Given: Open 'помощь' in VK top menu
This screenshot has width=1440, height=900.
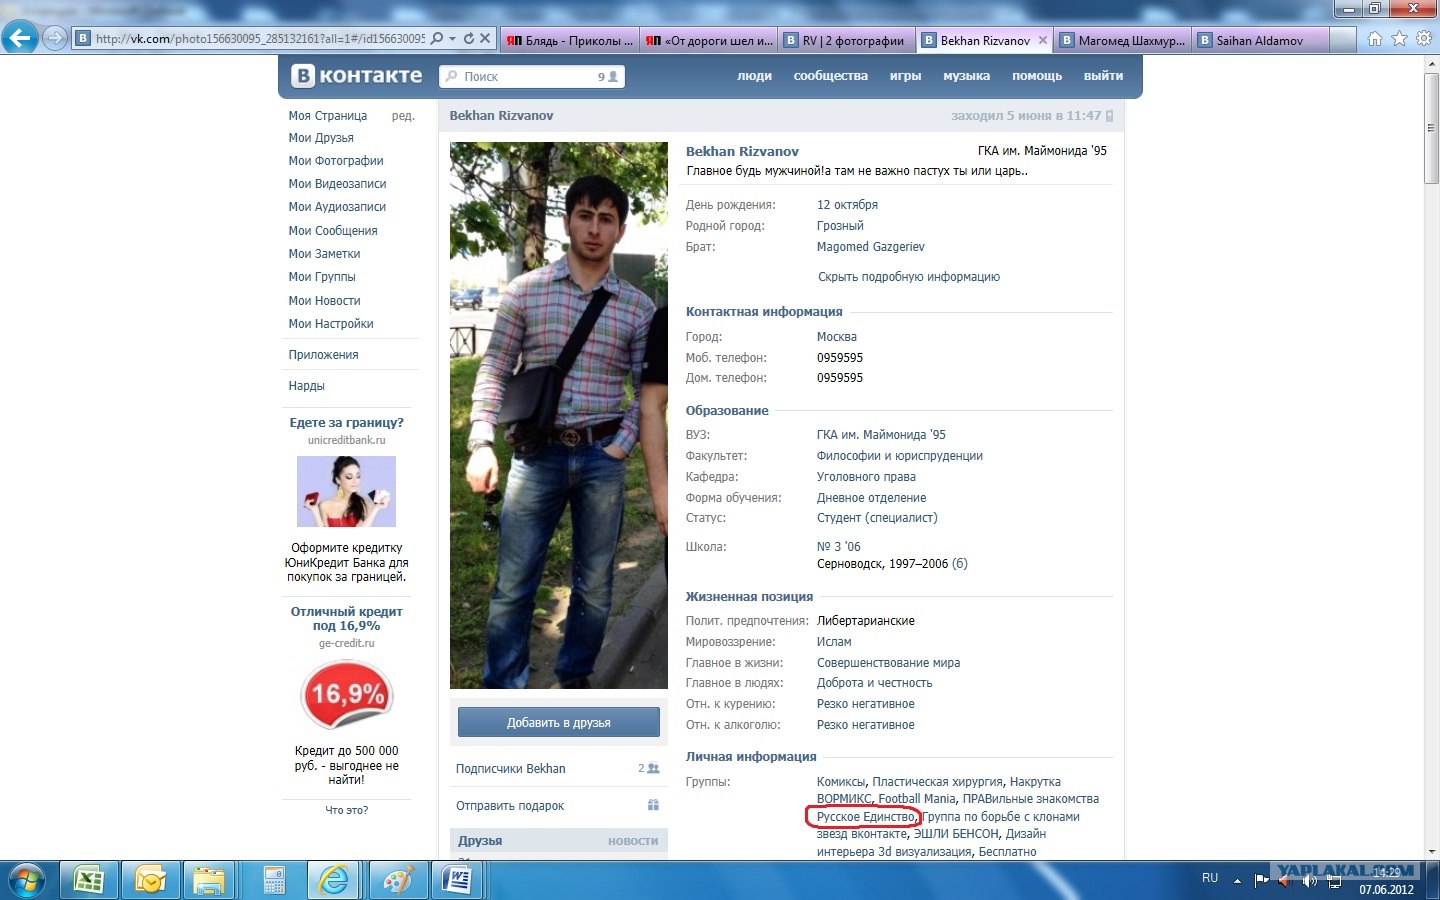Looking at the screenshot, I should (x=1037, y=76).
